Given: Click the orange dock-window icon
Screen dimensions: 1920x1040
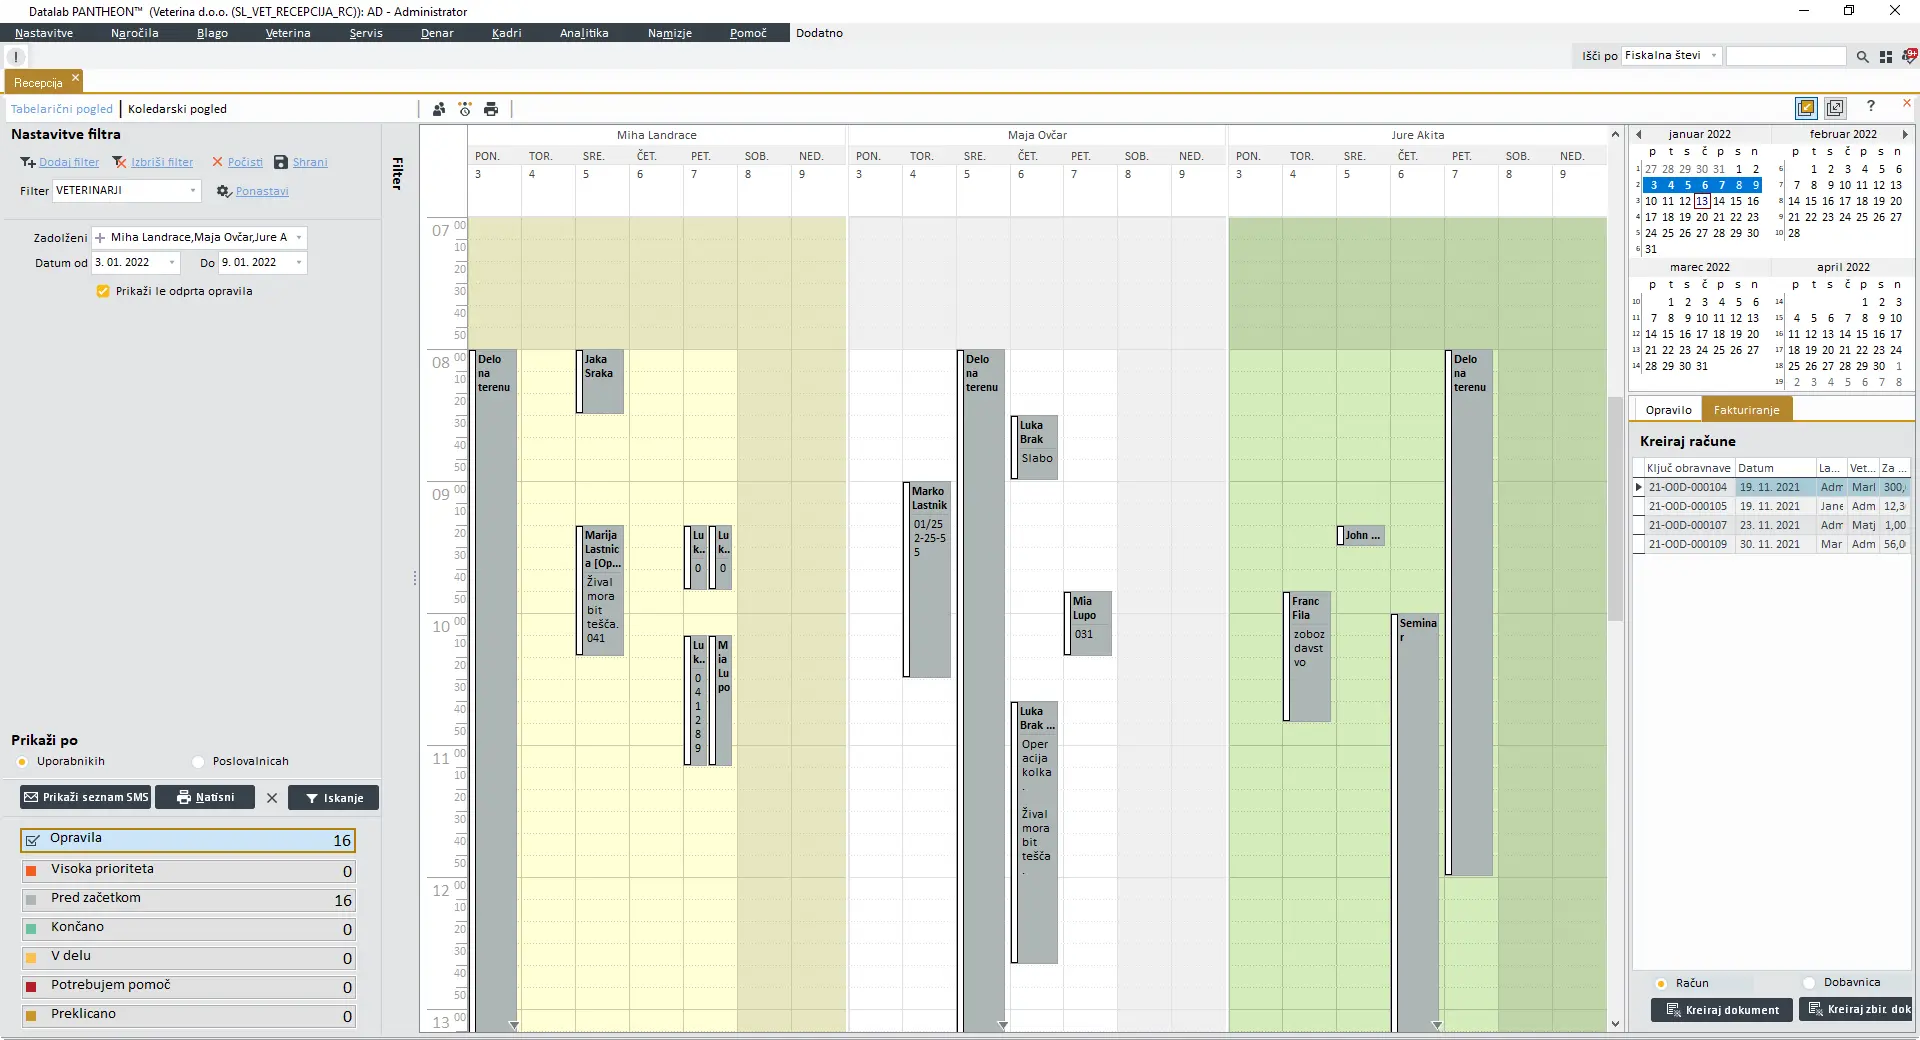Looking at the screenshot, I should click(x=1806, y=107).
